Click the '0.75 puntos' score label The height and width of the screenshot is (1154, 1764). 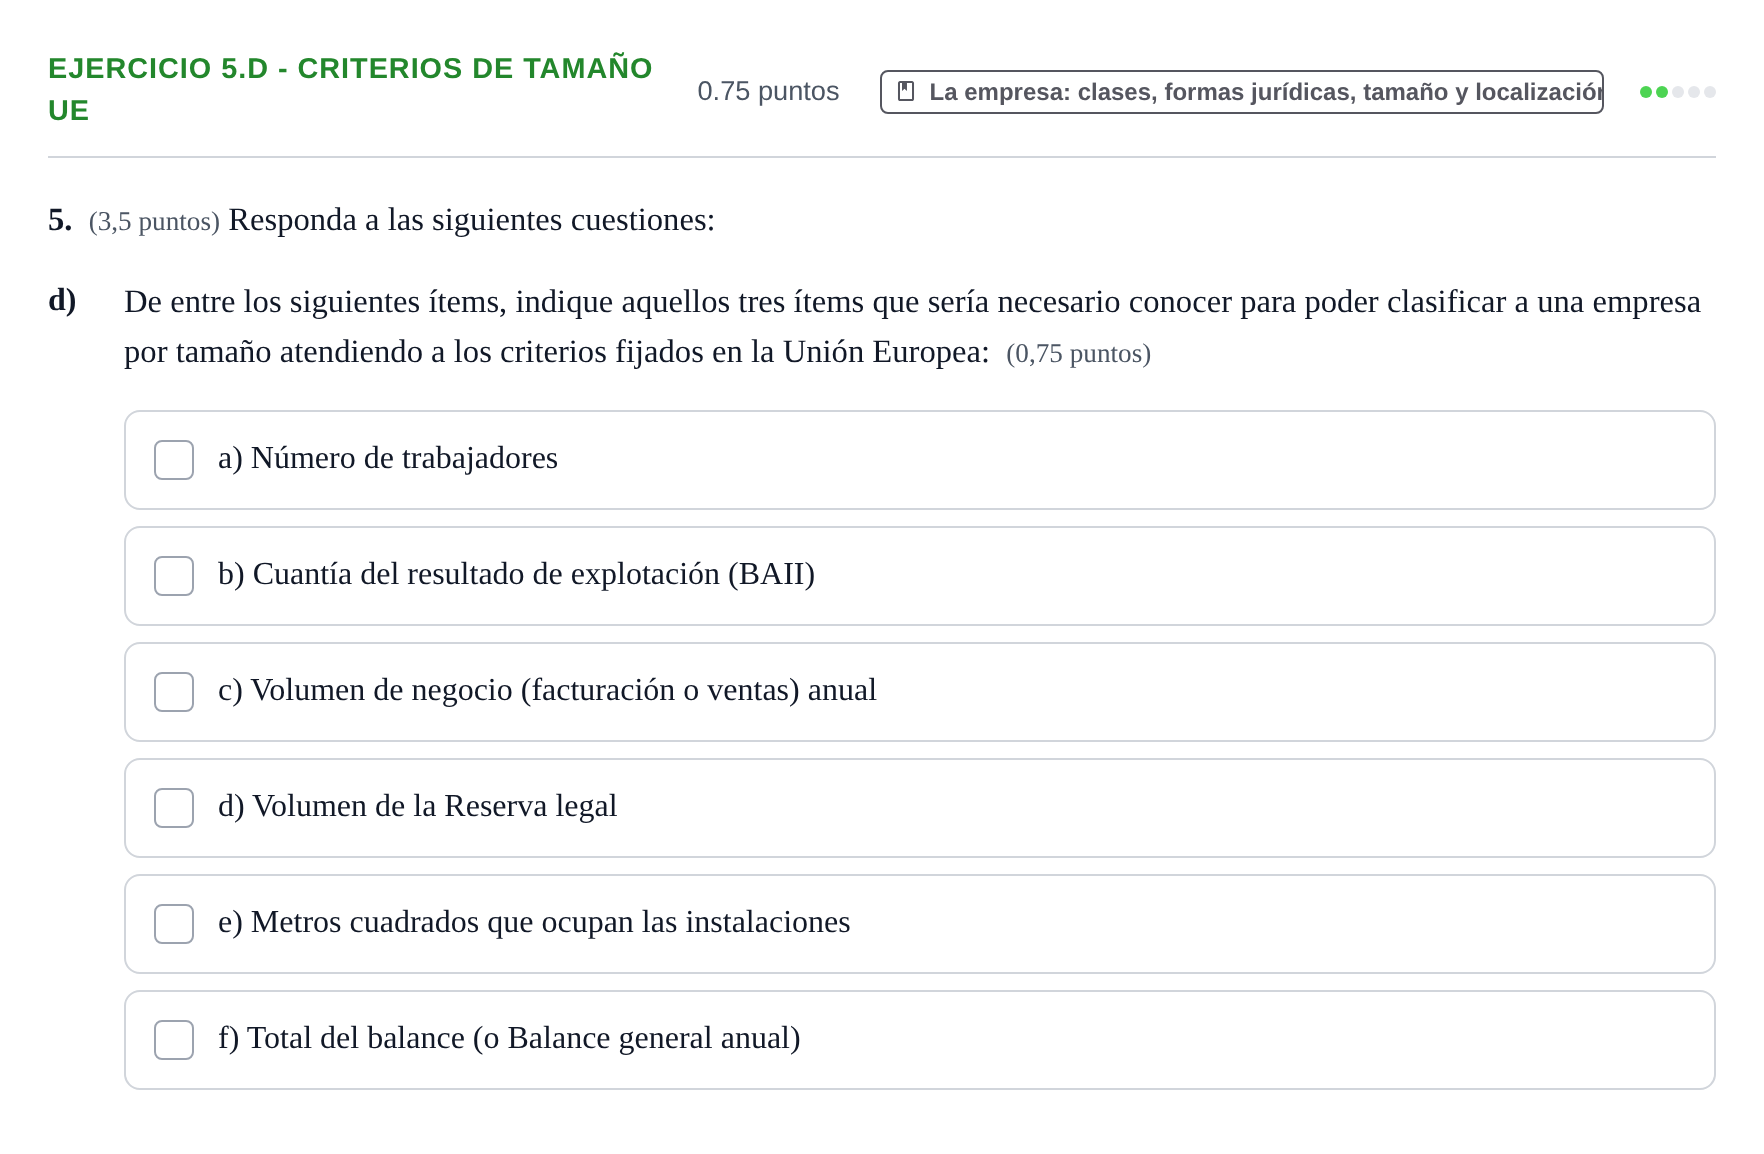[x=768, y=91]
